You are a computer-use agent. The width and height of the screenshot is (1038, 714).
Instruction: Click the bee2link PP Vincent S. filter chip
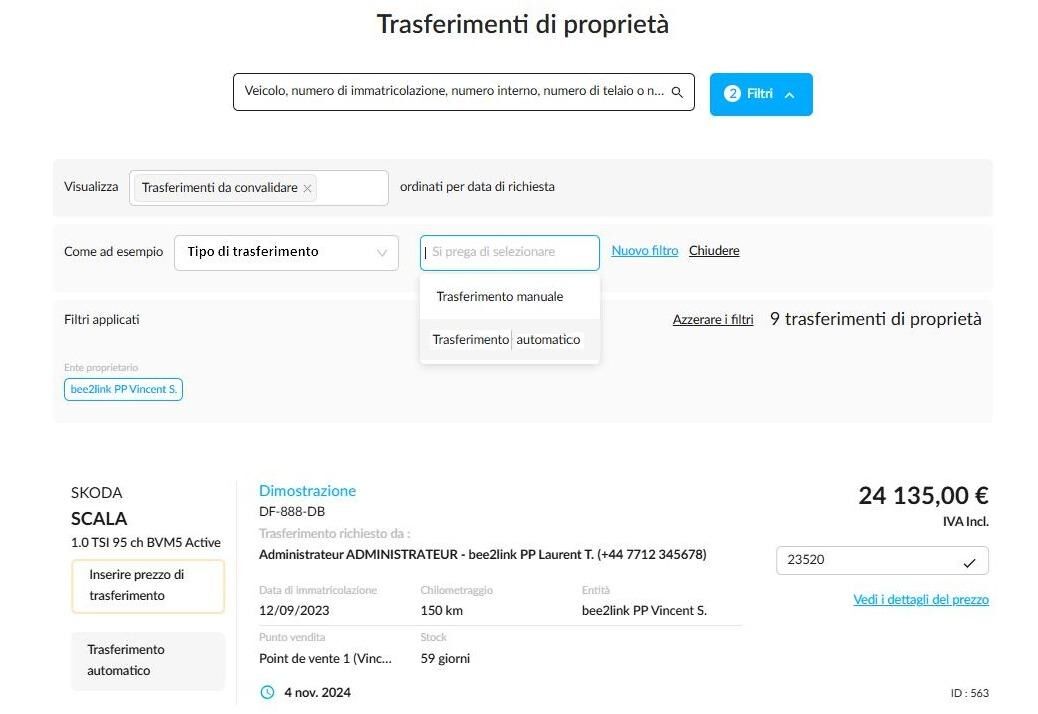(x=123, y=389)
